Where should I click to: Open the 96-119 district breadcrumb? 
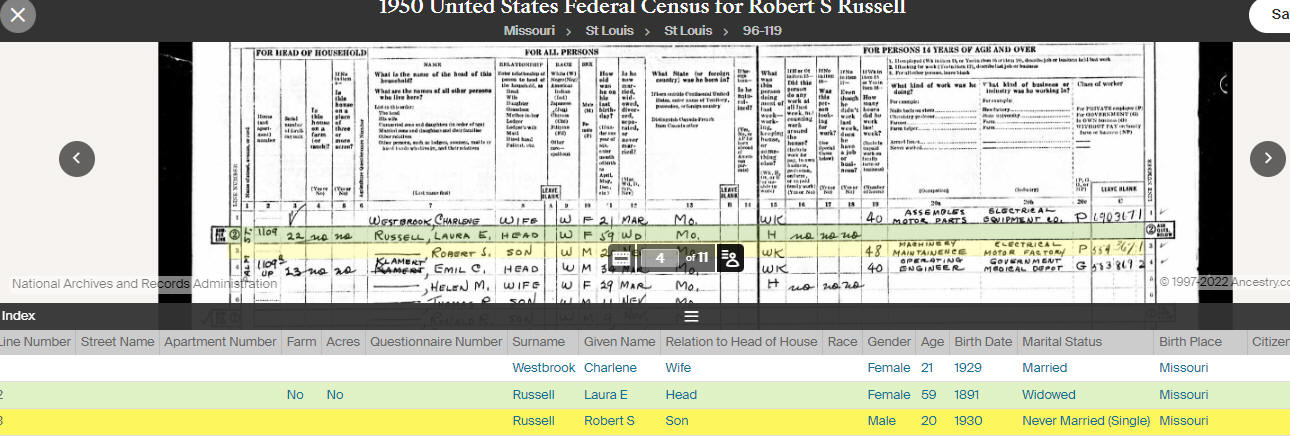pos(762,30)
